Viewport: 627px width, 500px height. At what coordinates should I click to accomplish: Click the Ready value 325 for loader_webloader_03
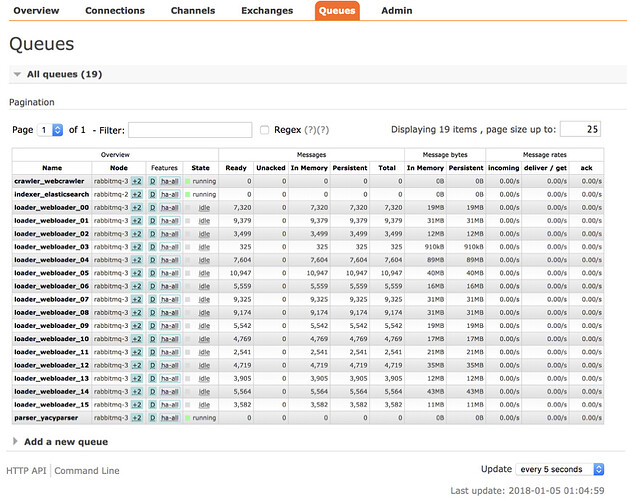245,247
